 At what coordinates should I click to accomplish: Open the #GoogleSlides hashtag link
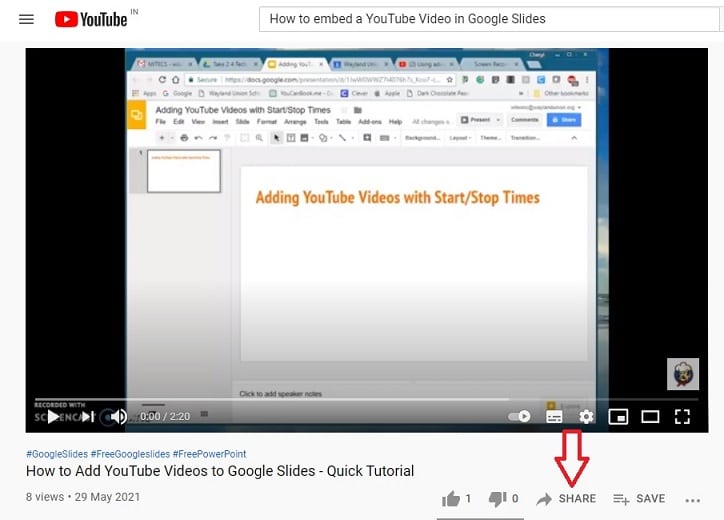(57, 454)
